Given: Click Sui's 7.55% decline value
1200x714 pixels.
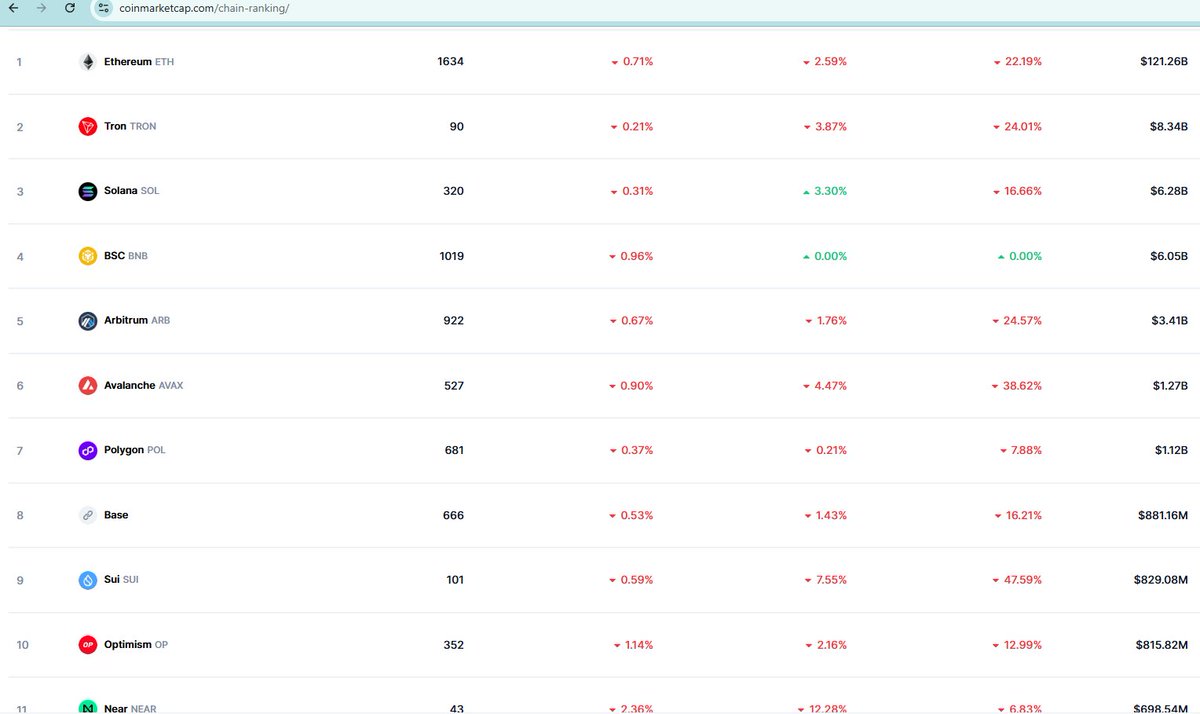Looking at the screenshot, I should tap(825, 580).
